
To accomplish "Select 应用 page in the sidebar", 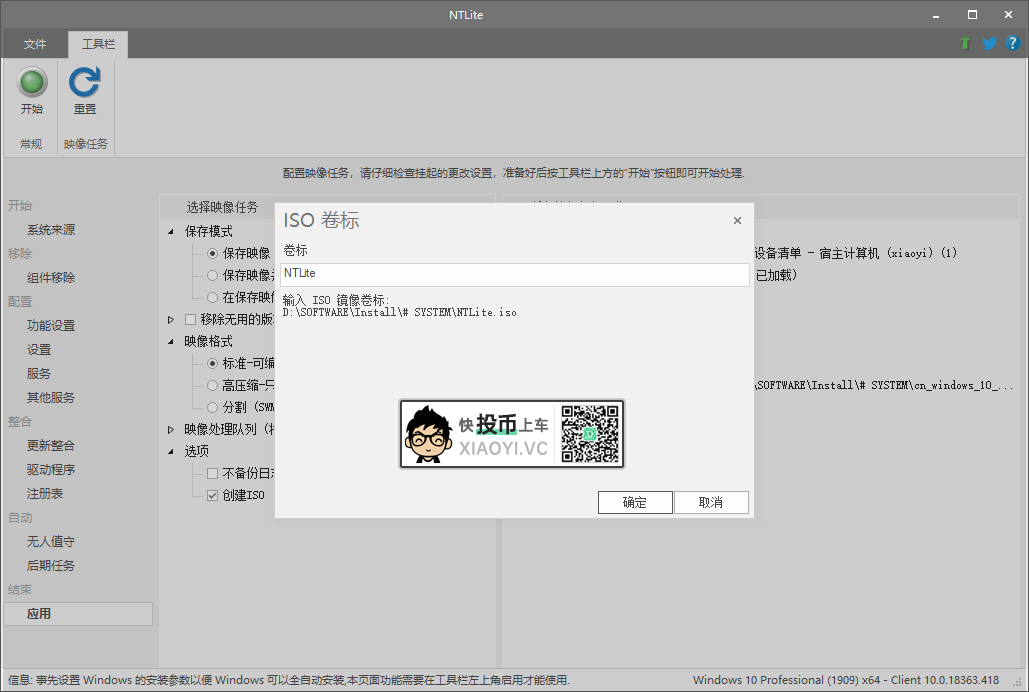I will point(78,614).
